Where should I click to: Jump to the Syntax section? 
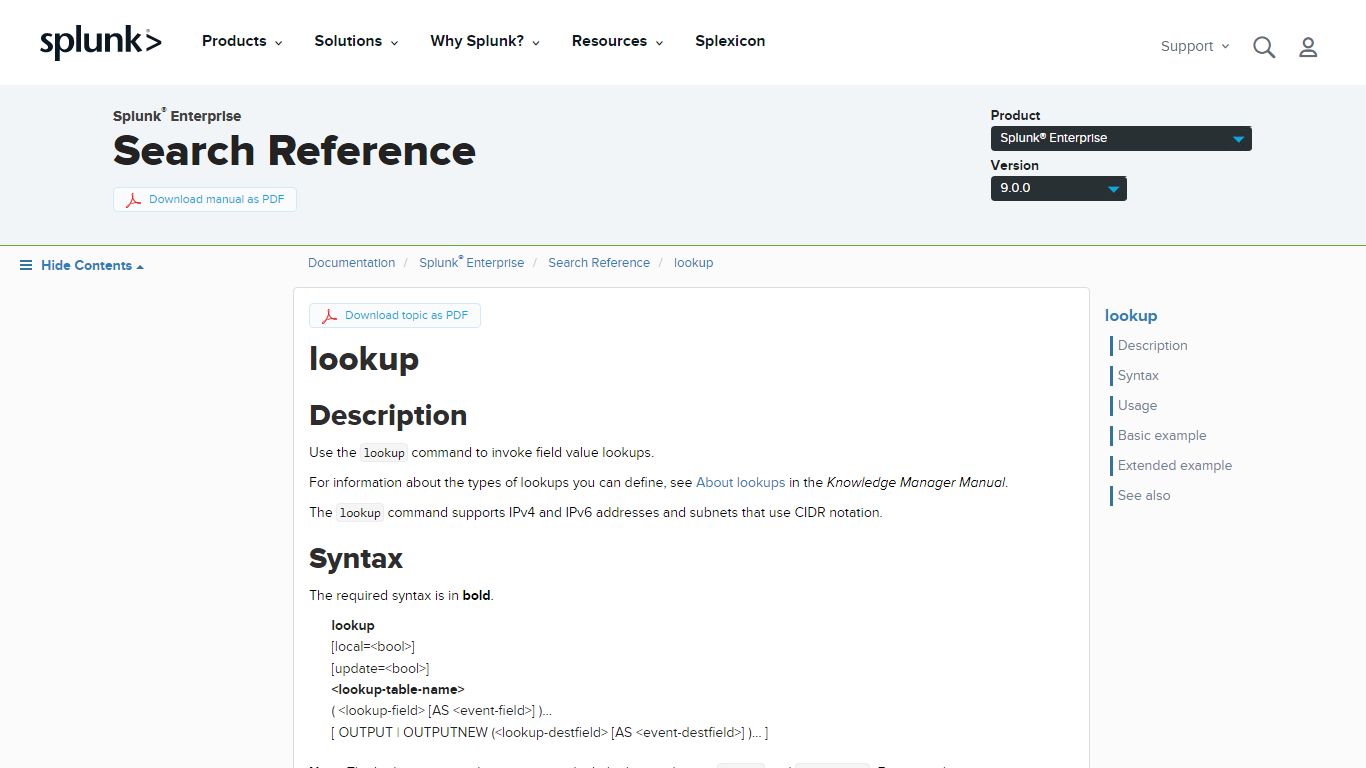[1138, 376]
